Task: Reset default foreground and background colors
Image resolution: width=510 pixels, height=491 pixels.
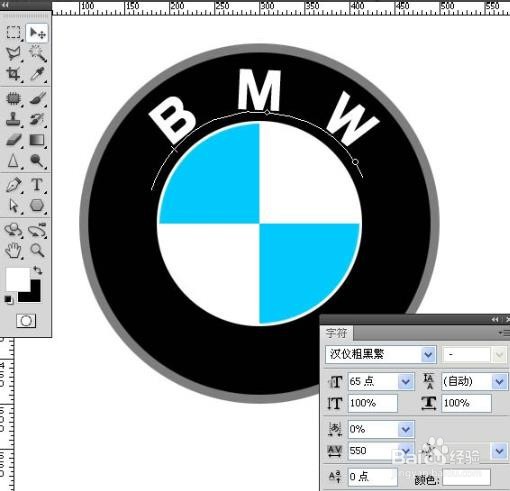Action: (x=9, y=300)
